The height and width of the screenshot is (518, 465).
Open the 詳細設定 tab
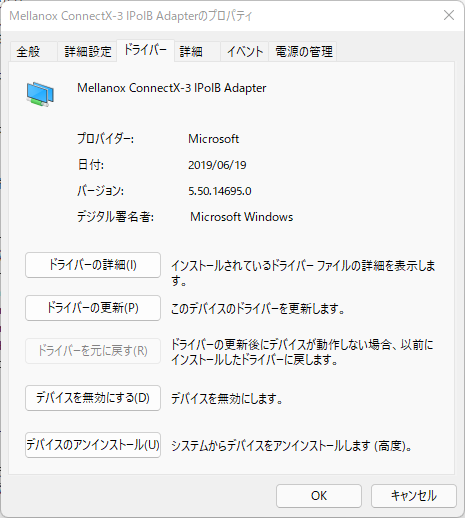(x=88, y=52)
